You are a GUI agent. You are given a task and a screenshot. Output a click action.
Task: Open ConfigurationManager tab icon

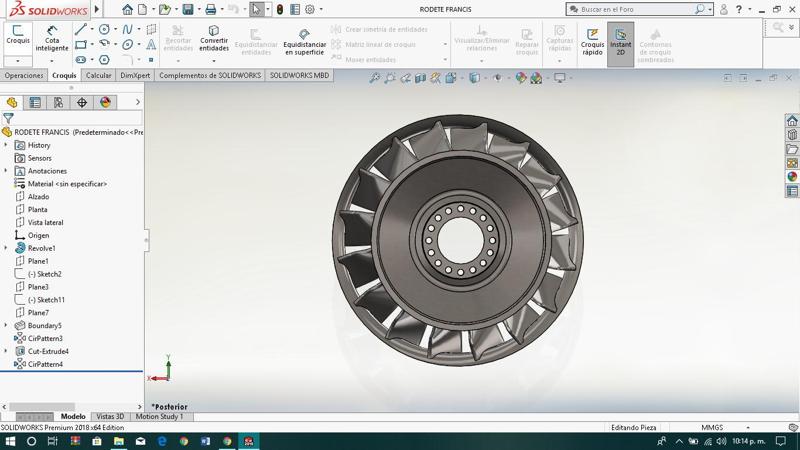click(x=58, y=103)
